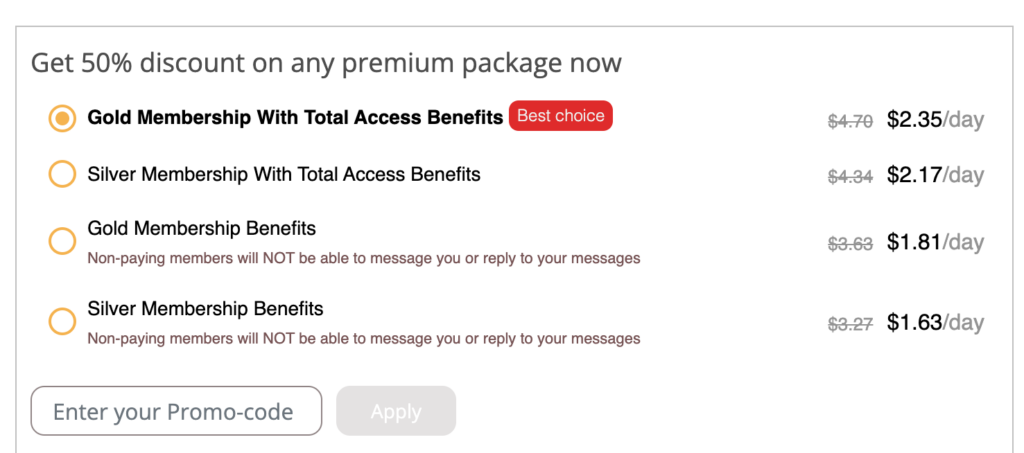The image size is (1024, 453).
Task: Select the Gold Membership Benefits radio button
Action: 62,241
